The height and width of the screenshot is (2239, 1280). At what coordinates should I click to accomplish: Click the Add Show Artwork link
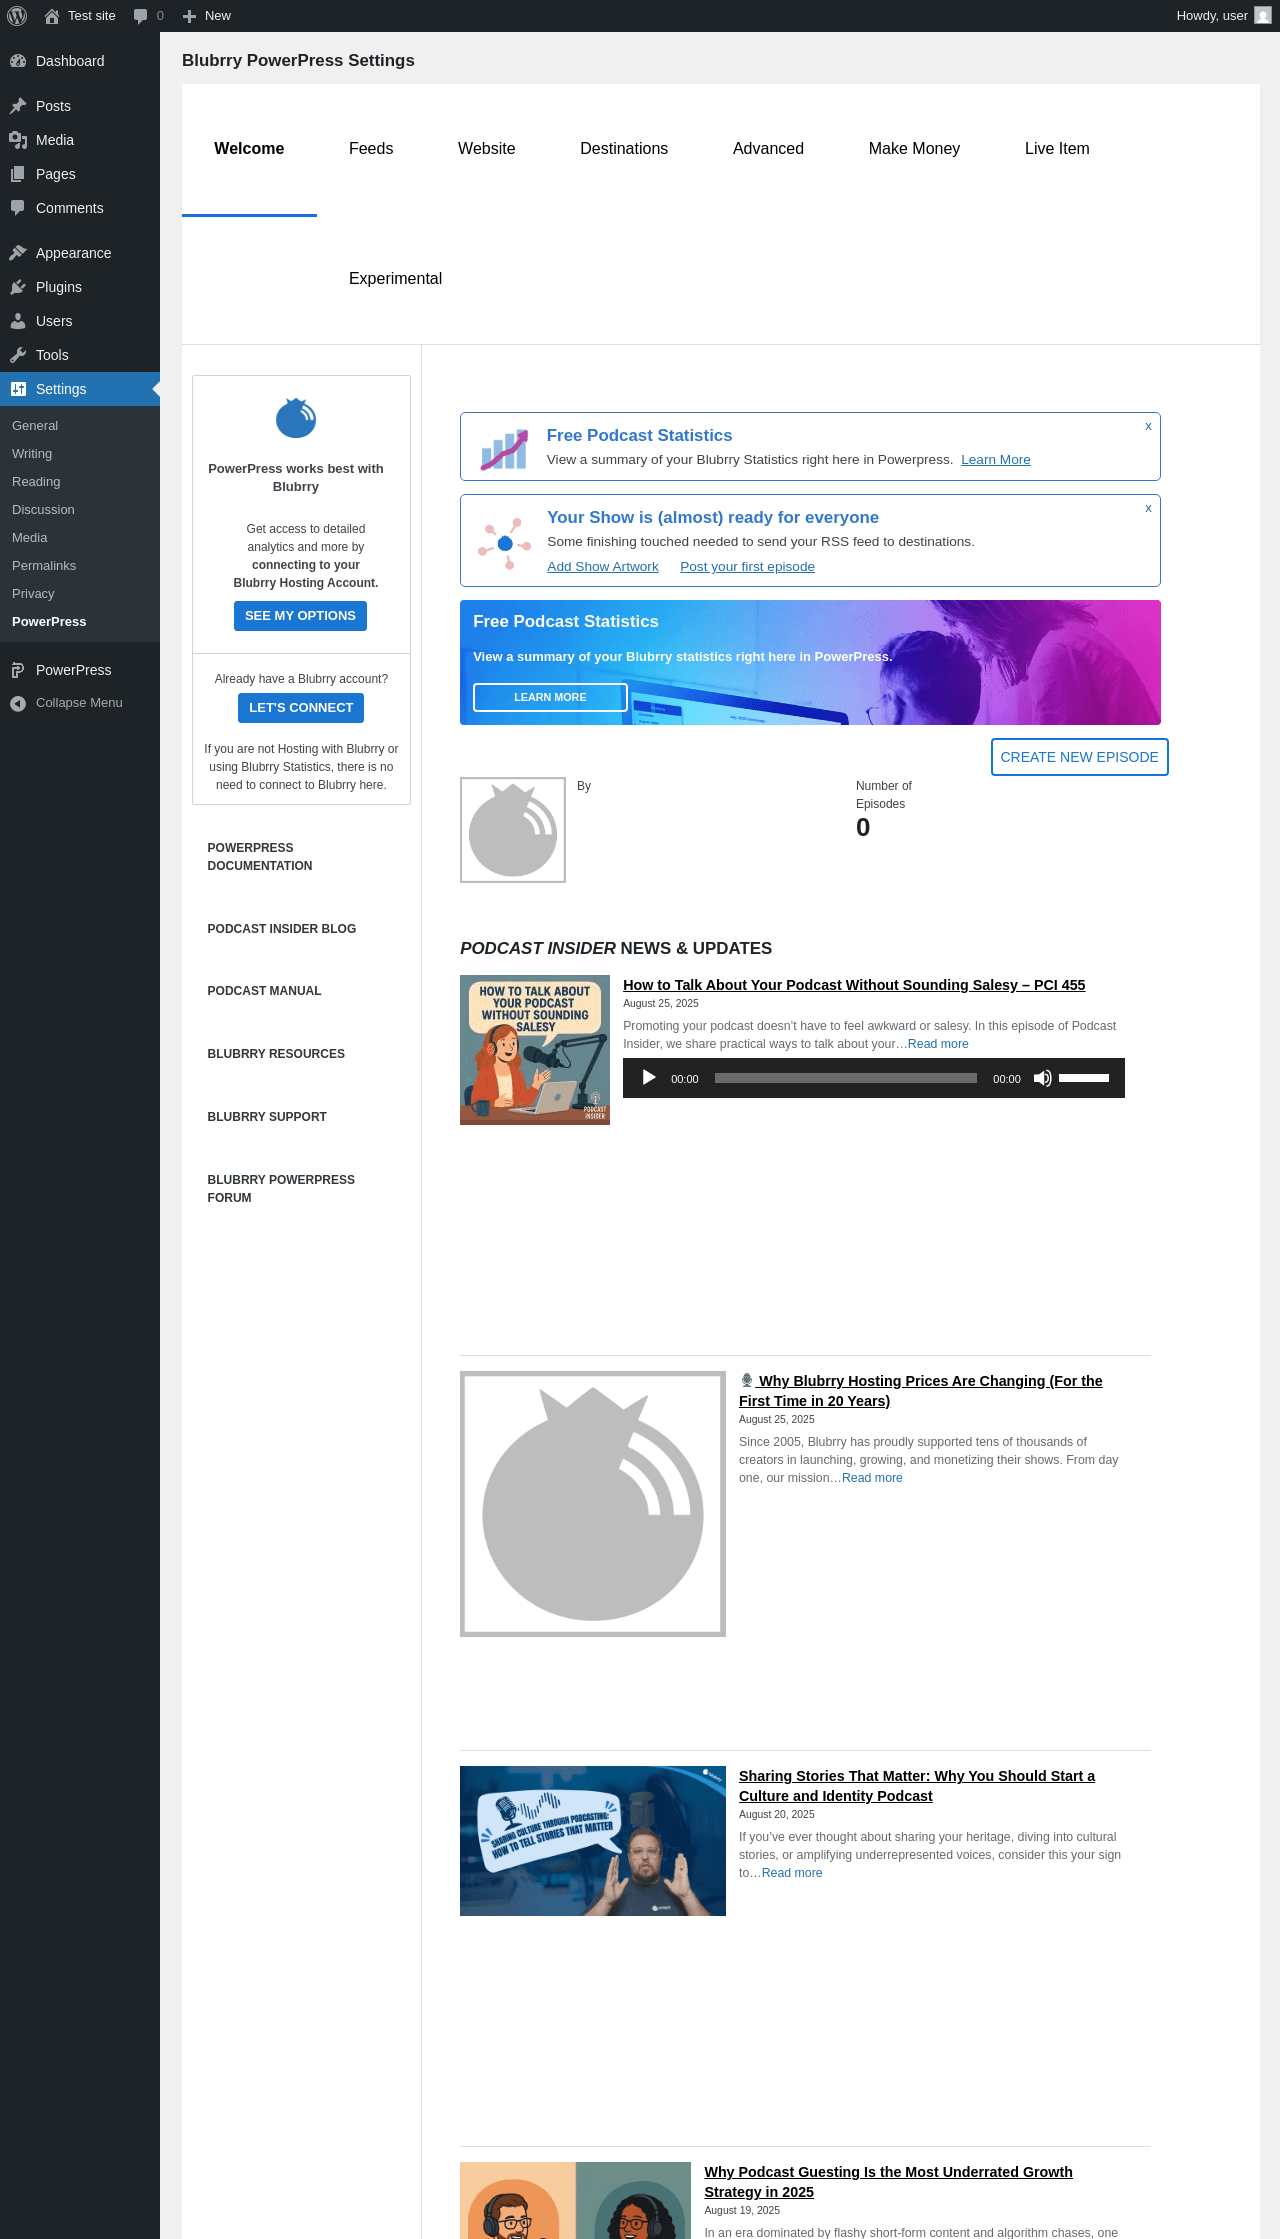pos(603,567)
